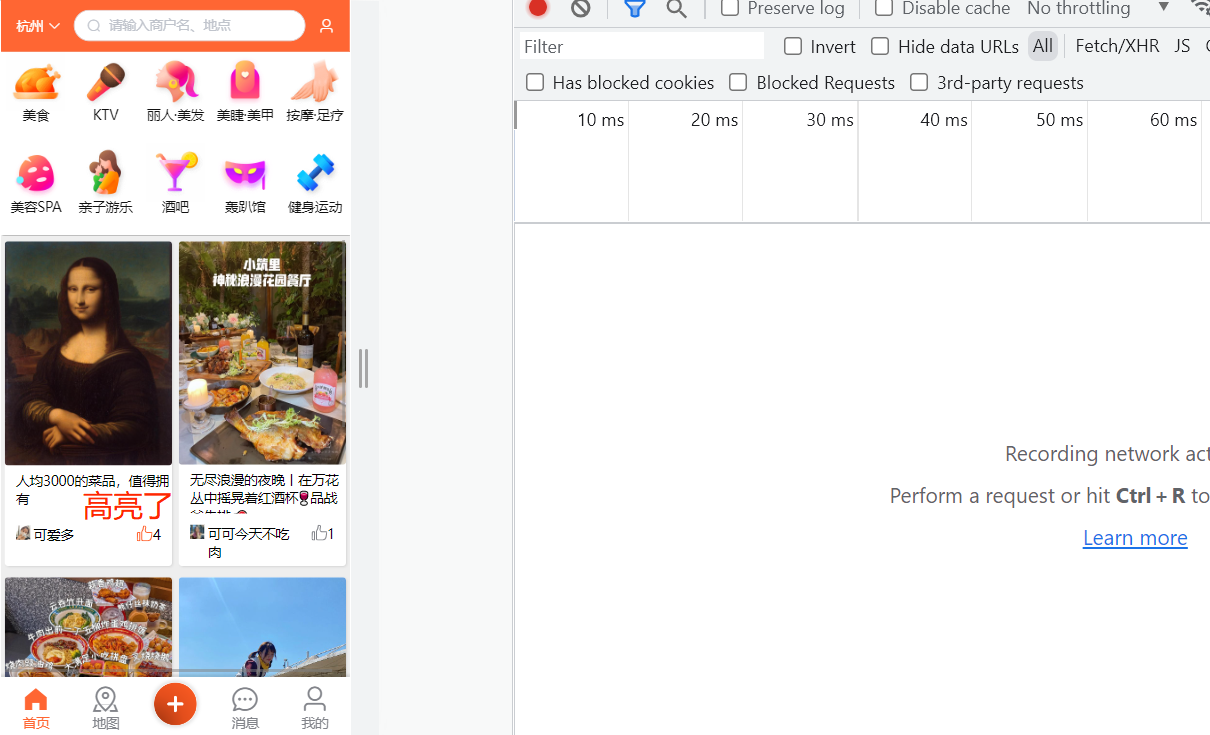The width and height of the screenshot is (1210, 735).
Task: Like the 可可今天不吃肉 post thumbs-up icon
Action: point(319,533)
